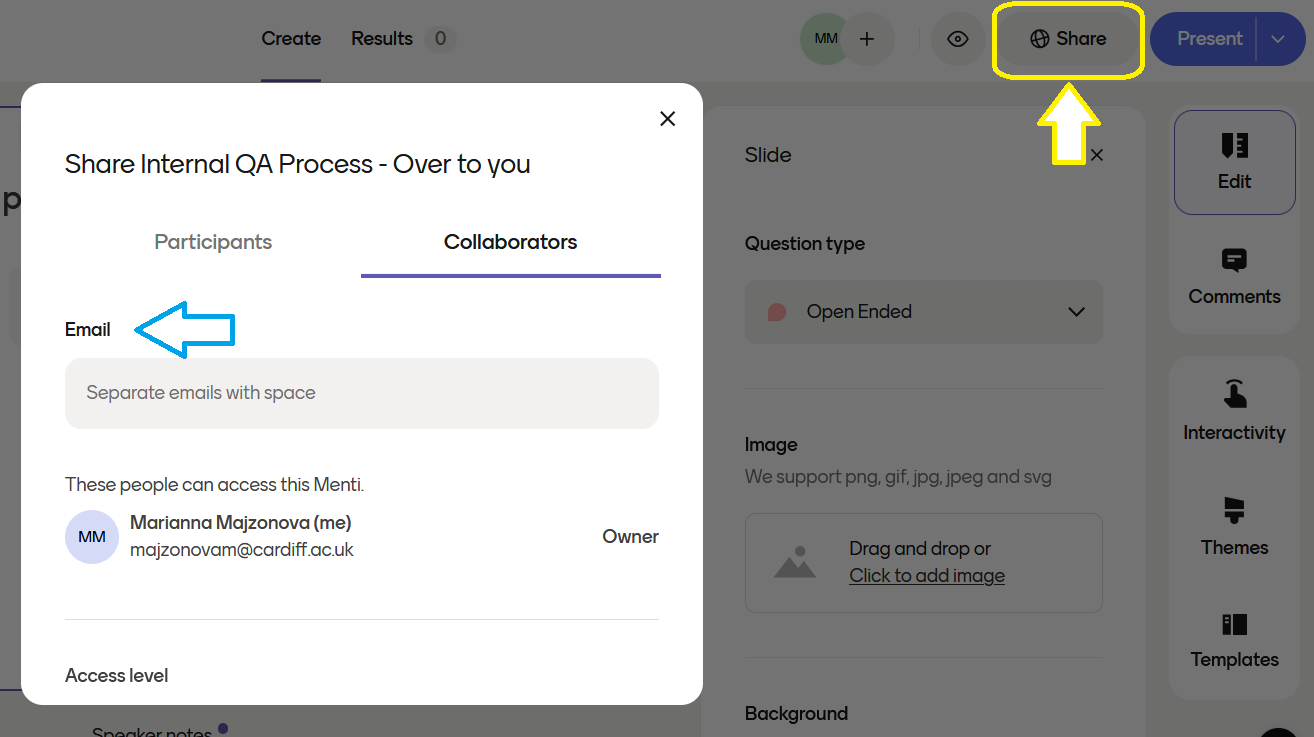Click the image placeholder icon
The image size is (1314, 737).
pyautogui.click(x=795, y=563)
